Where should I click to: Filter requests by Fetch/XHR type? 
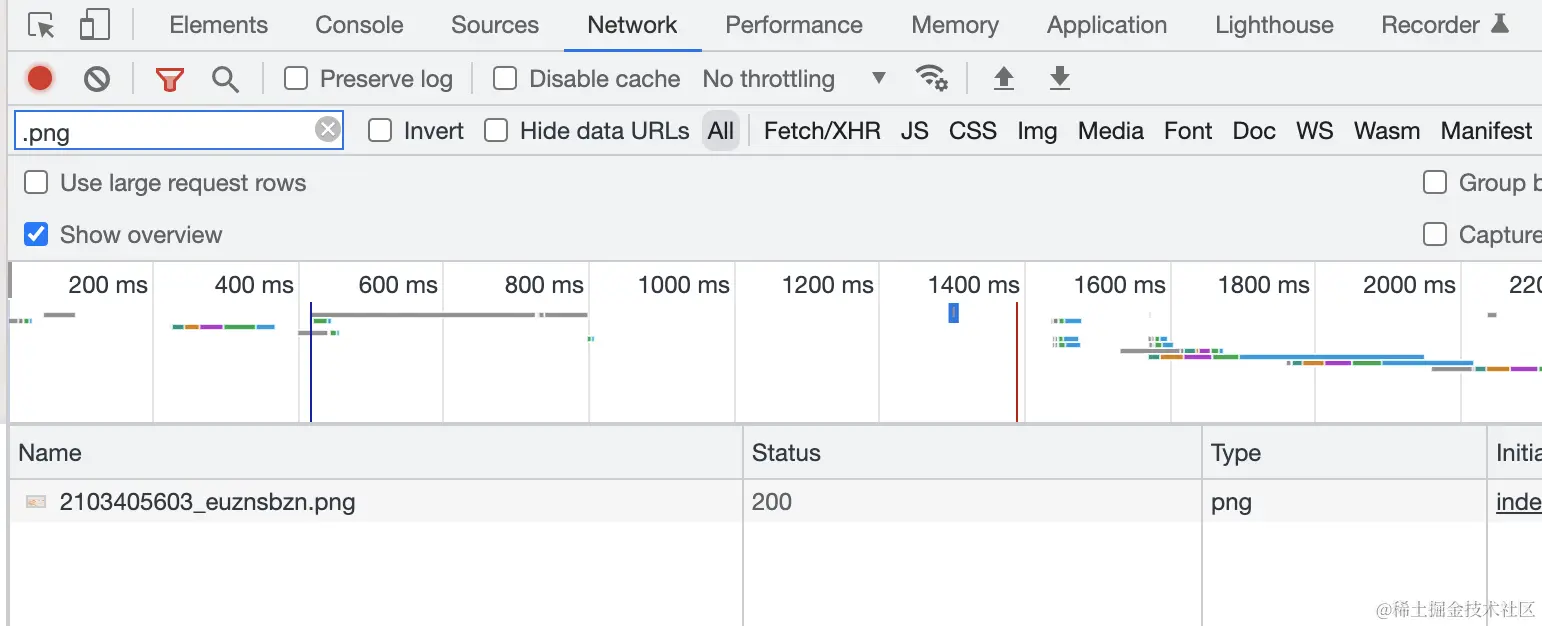[x=822, y=131]
